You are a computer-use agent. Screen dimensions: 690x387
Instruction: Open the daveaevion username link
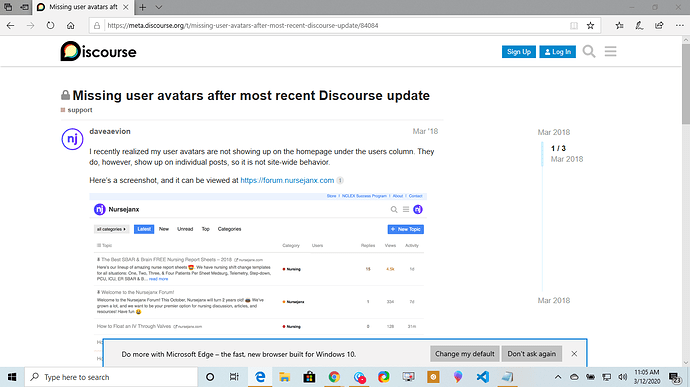pos(110,131)
